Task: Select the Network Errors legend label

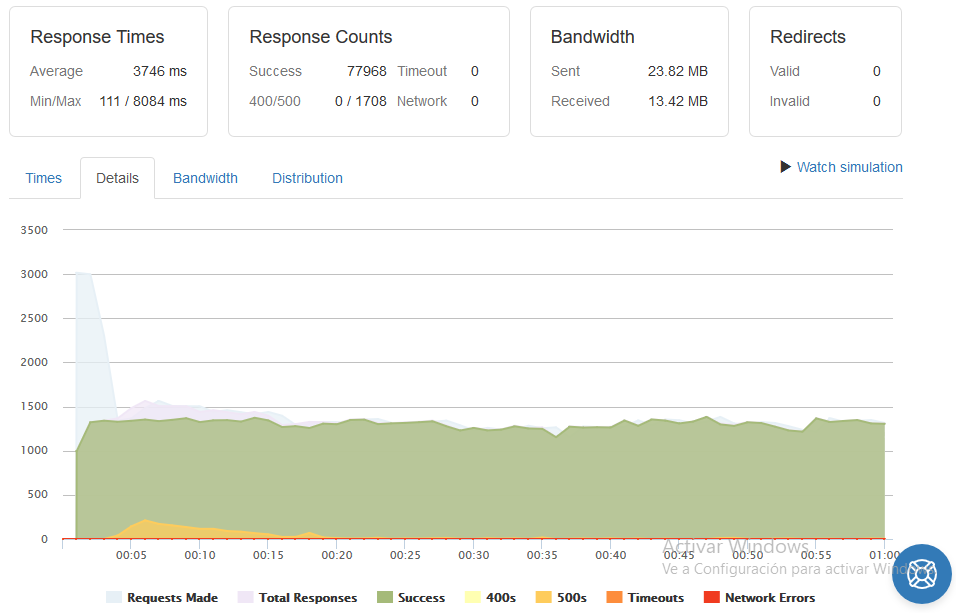Action: [770, 598]
